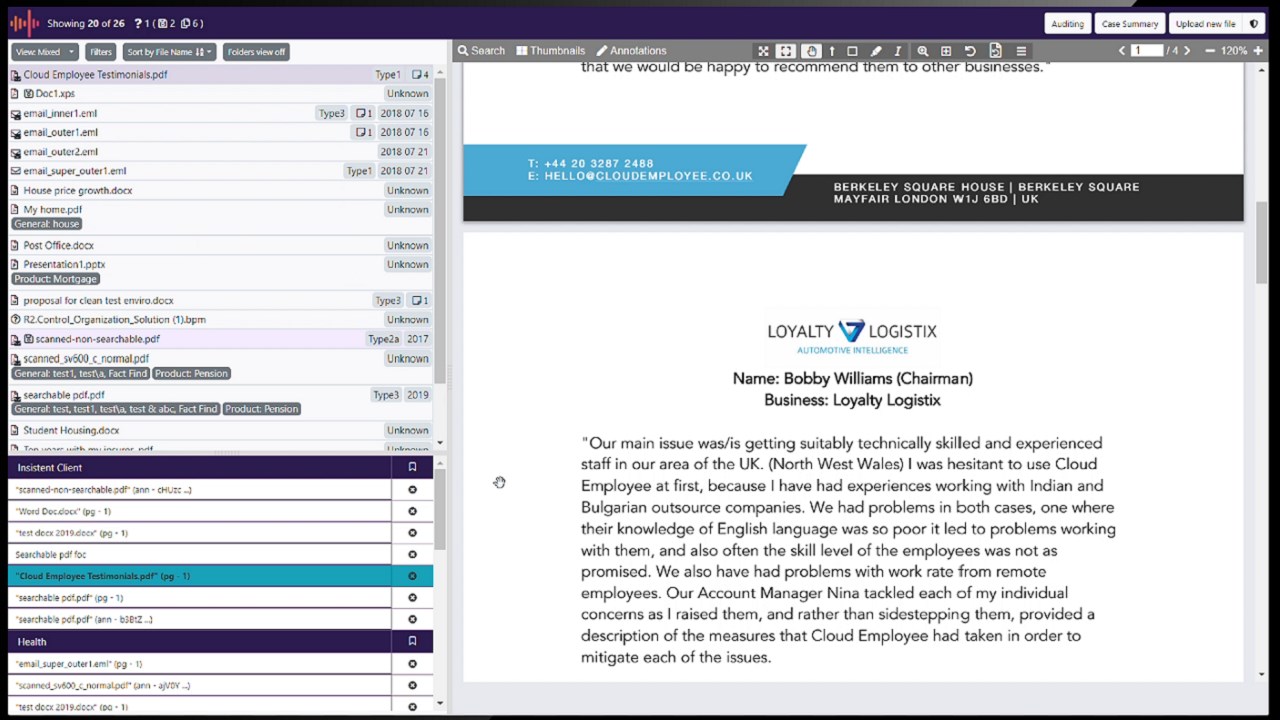Open "scanned_sv600_c_normal.pdf" annotation entry under Health
The height and width of the screenshot is (720, 1280).
tap(200, 686)
